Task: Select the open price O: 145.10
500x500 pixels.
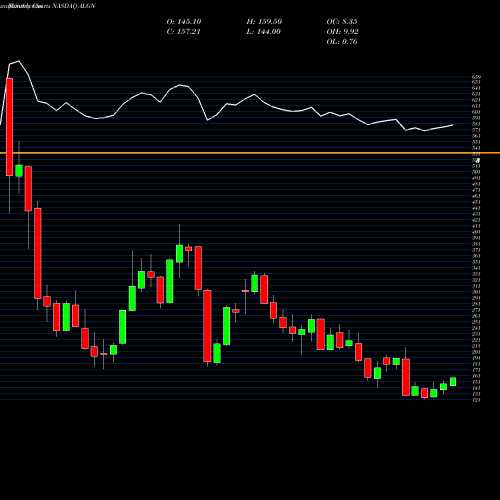Action: tap(184, 22)
